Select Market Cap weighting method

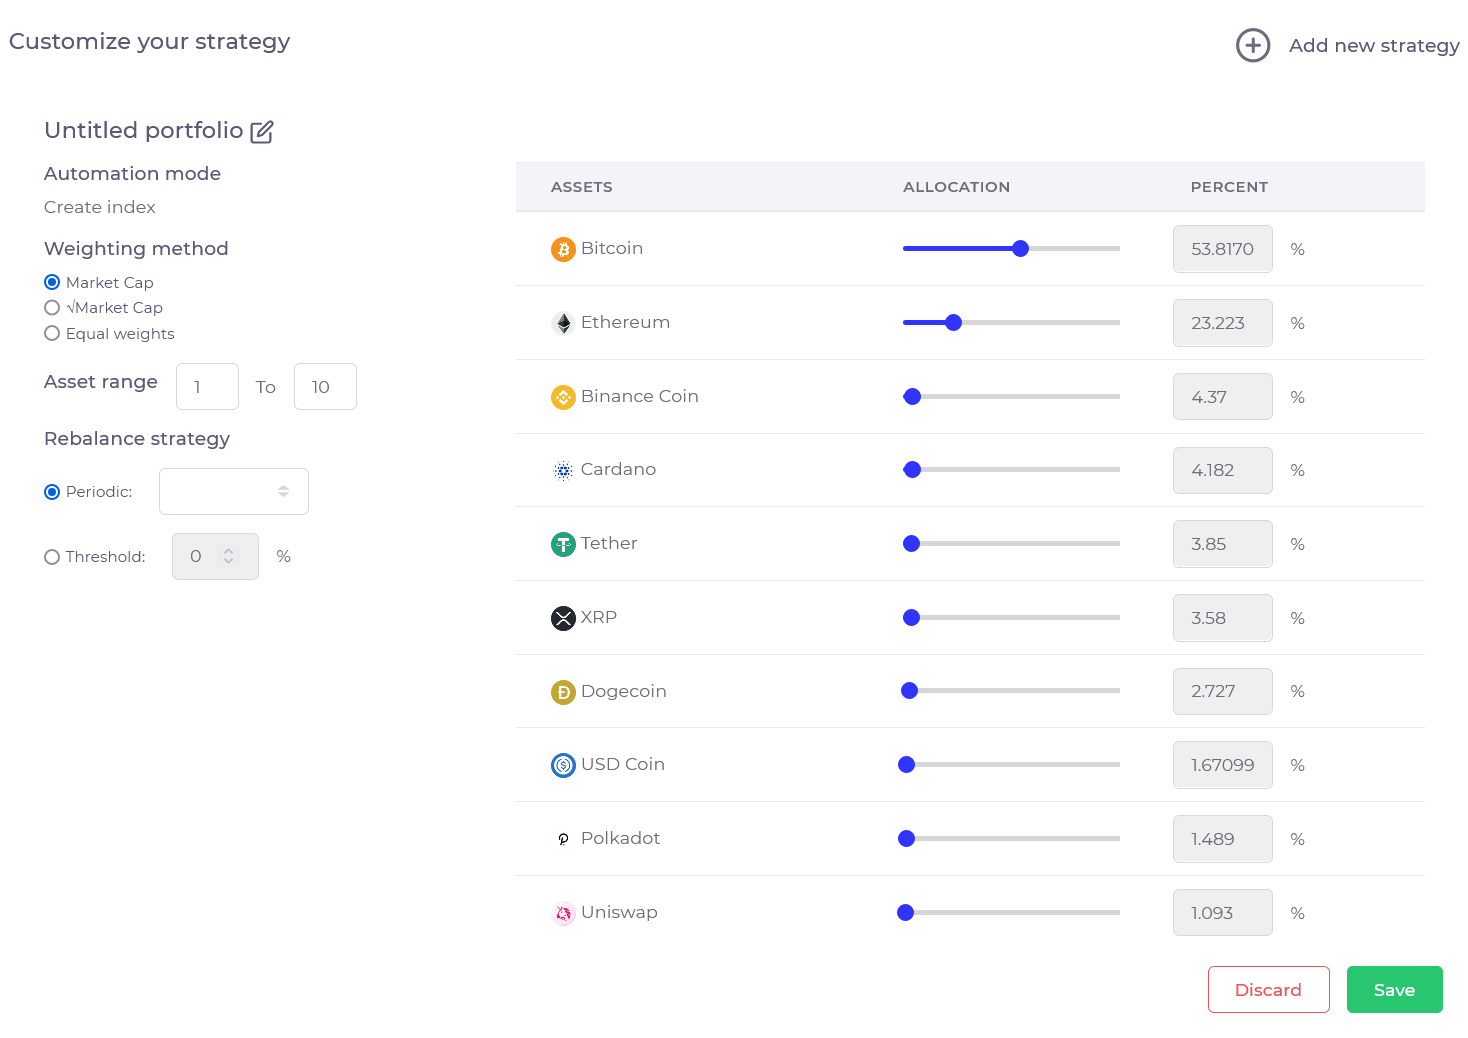point(52,282)
